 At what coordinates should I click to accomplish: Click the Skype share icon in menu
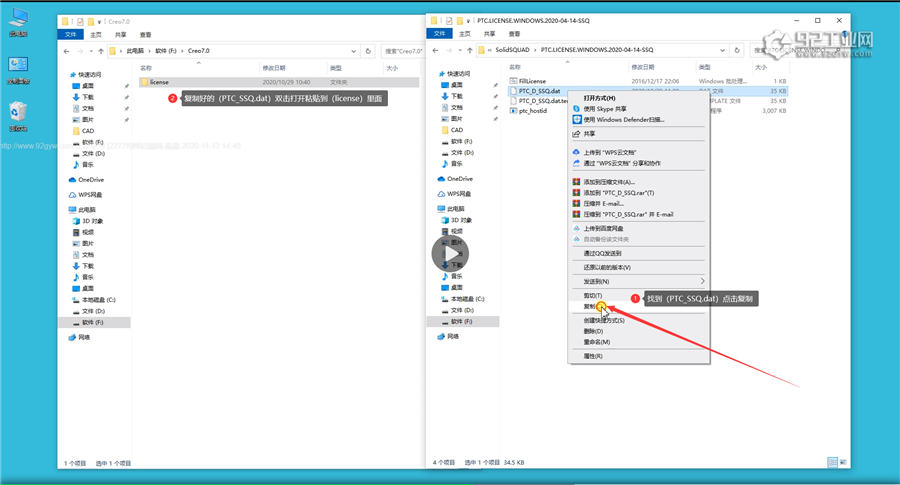pyautogui.click(x=576, y=108)
